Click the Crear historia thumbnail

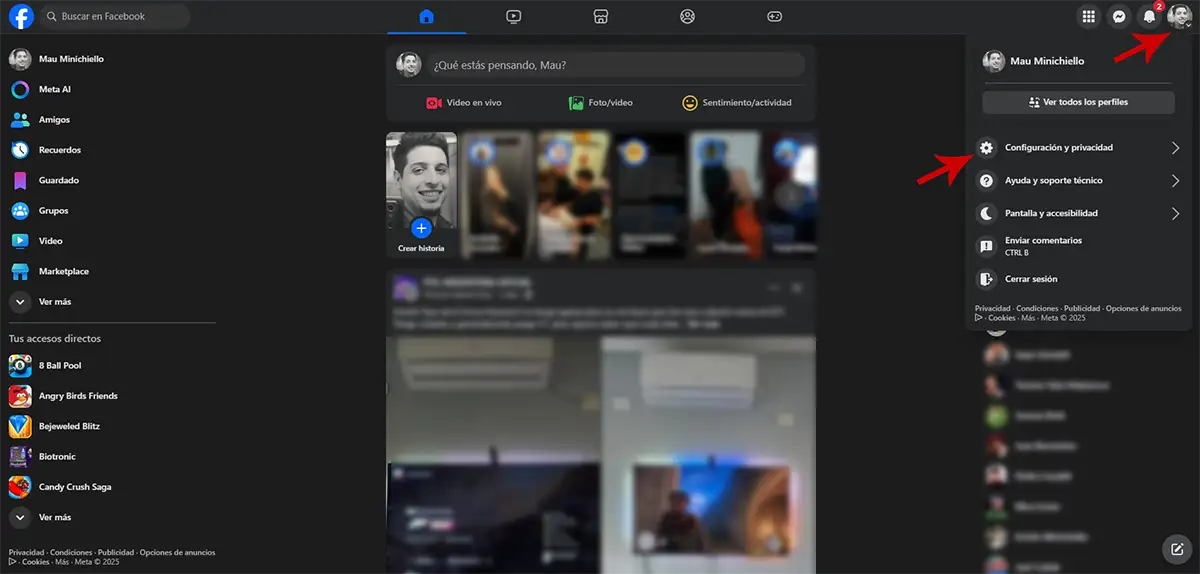coord(421,193)
